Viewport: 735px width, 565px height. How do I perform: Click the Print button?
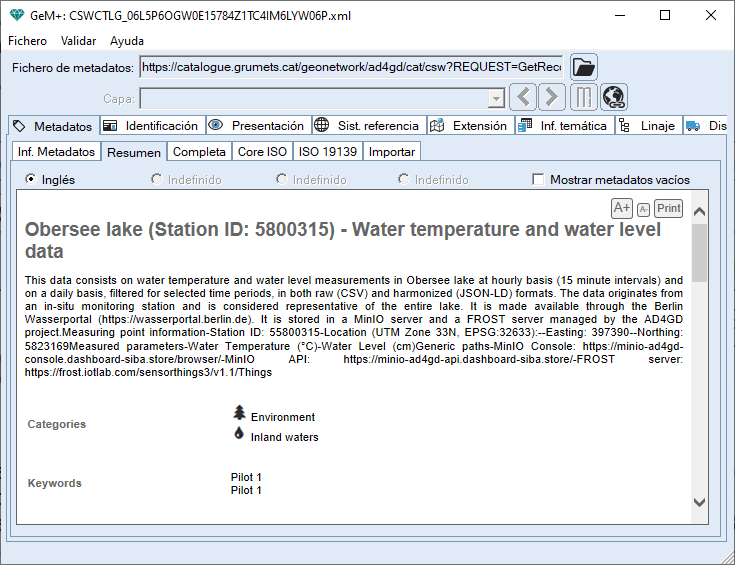(x=668, y=208)
